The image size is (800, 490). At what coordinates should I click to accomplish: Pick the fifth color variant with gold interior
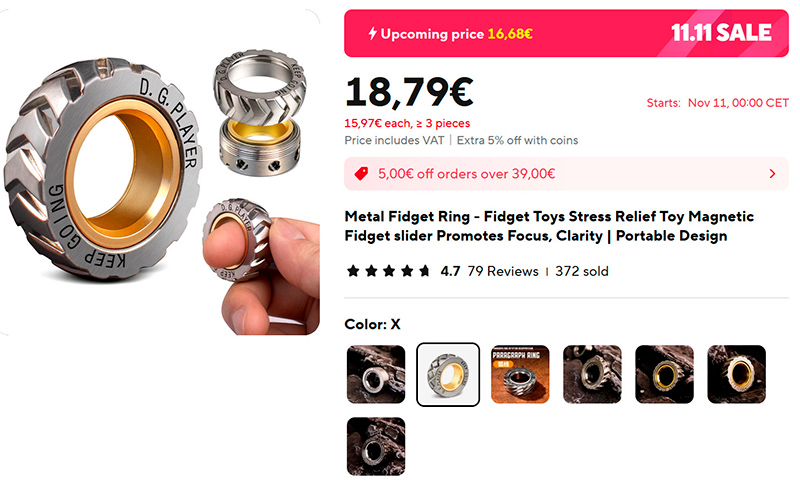point(664,374)
